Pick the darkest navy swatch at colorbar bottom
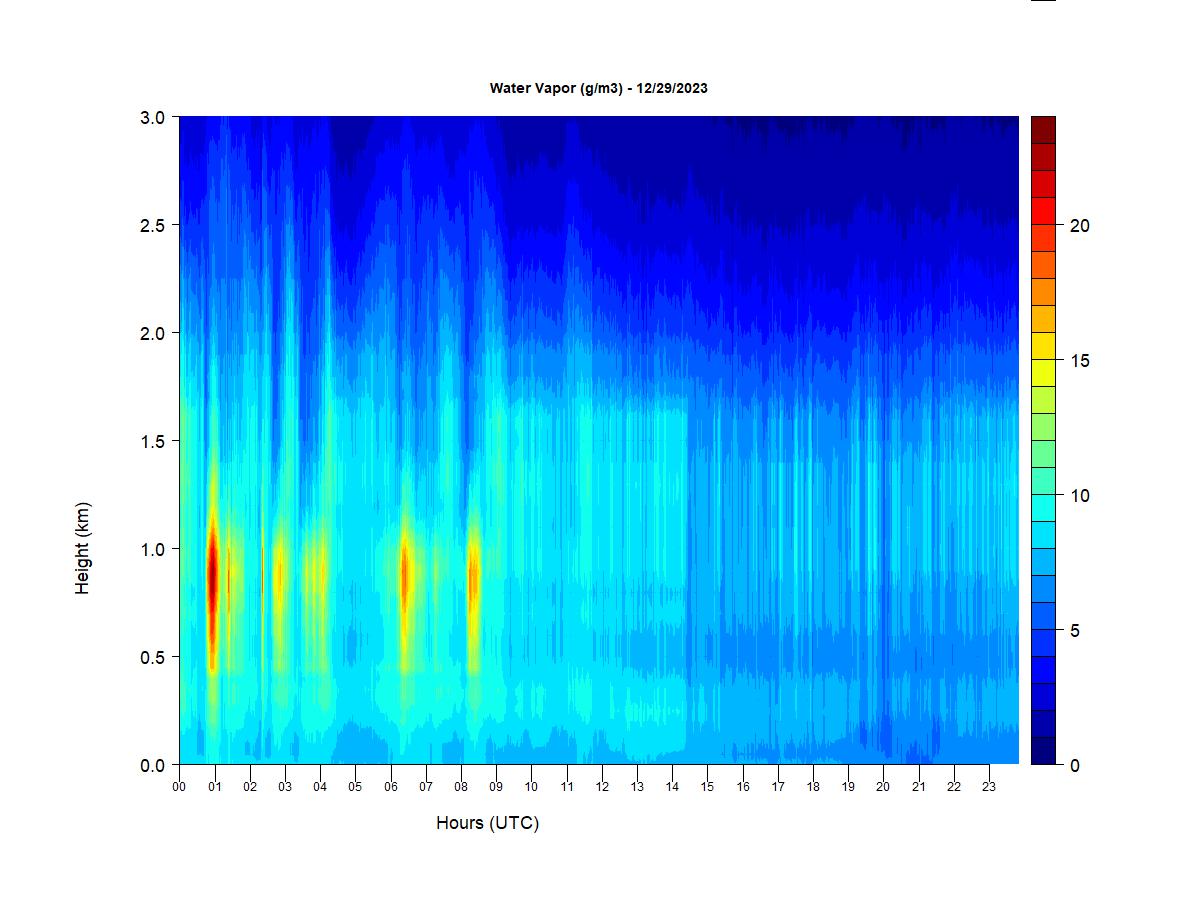The width and height of the screenshot is (1200, 900). 1043,751
